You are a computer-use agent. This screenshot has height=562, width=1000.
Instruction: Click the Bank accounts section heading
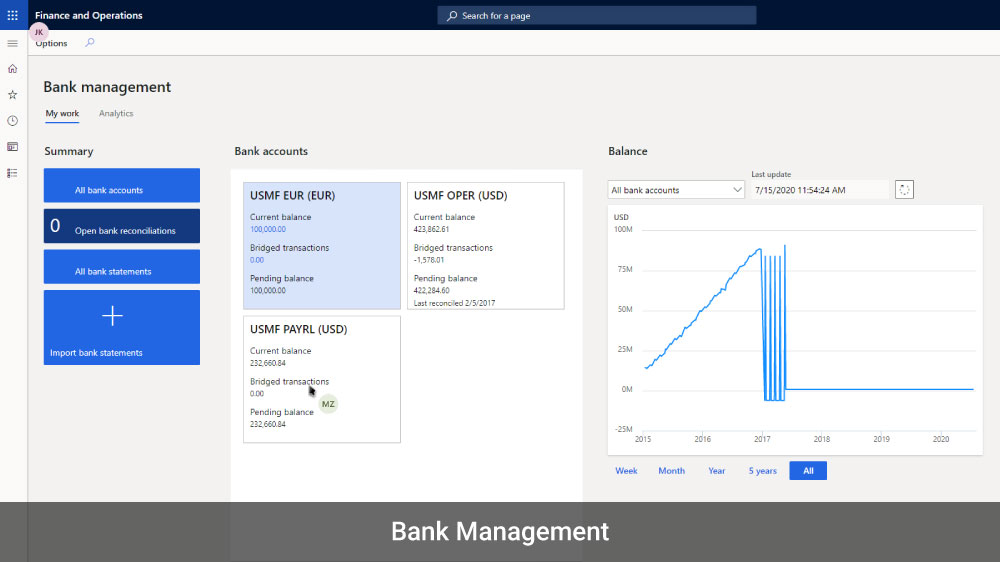pos(271,151)
